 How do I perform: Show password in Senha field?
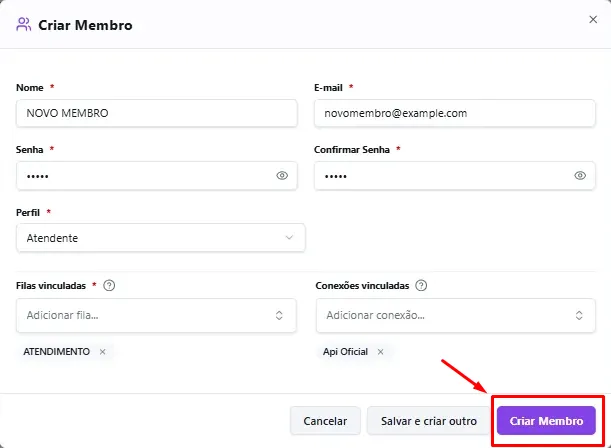[282, 176]
